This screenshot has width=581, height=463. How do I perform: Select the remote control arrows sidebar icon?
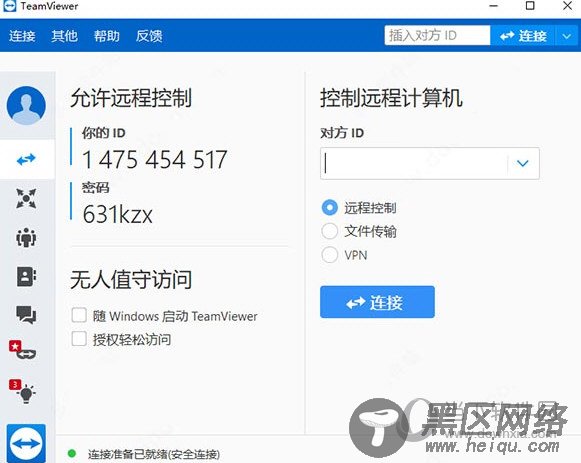[26, 159]
